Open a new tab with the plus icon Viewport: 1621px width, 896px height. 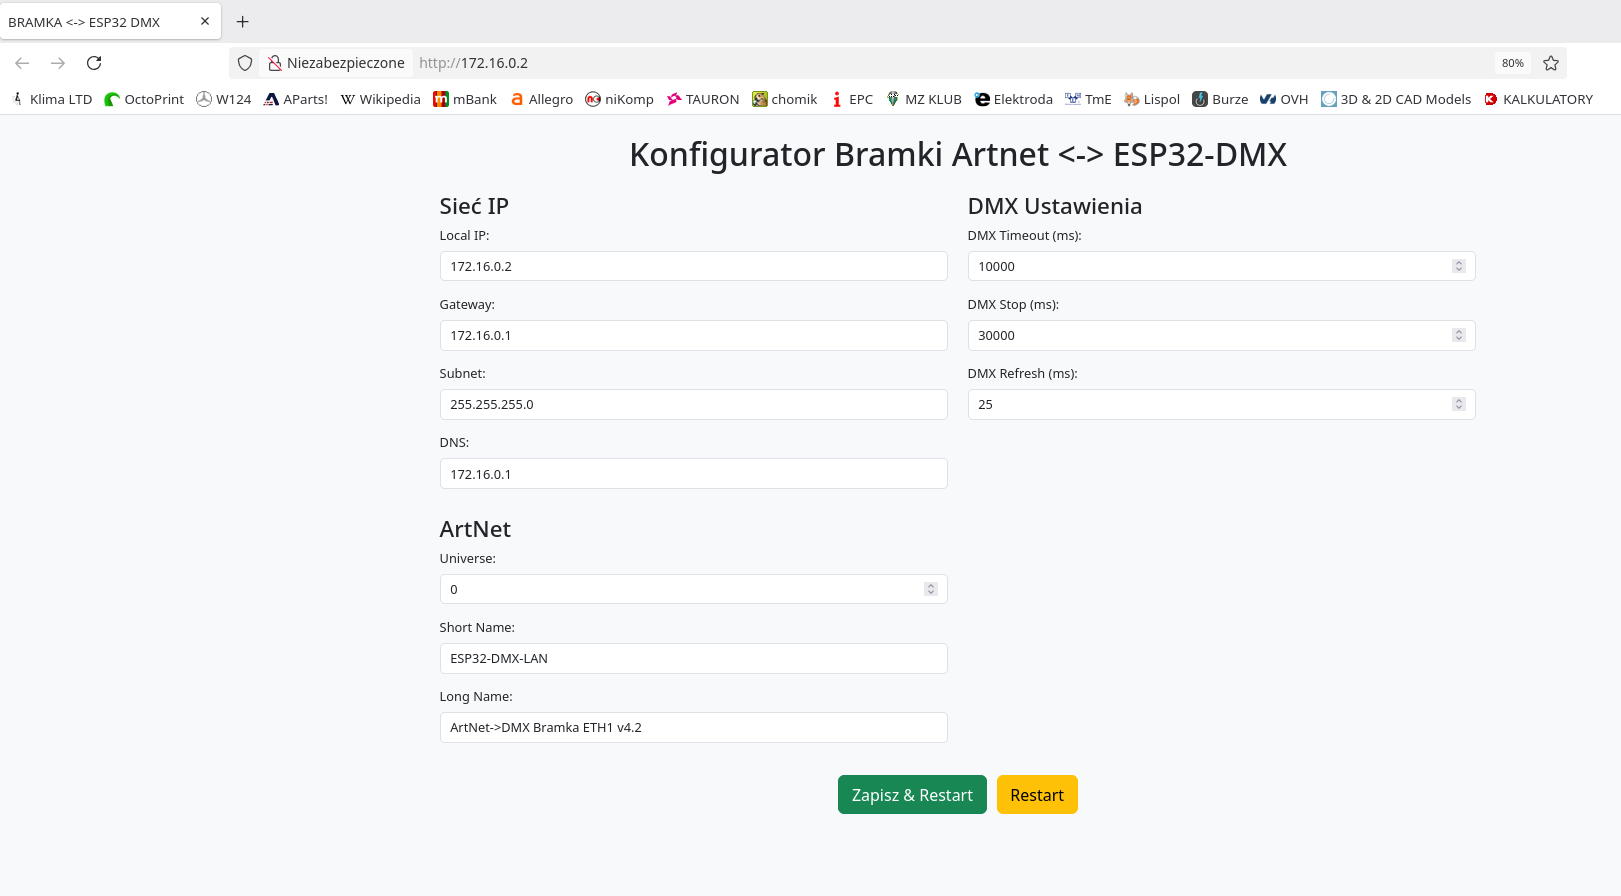[242, 22]
